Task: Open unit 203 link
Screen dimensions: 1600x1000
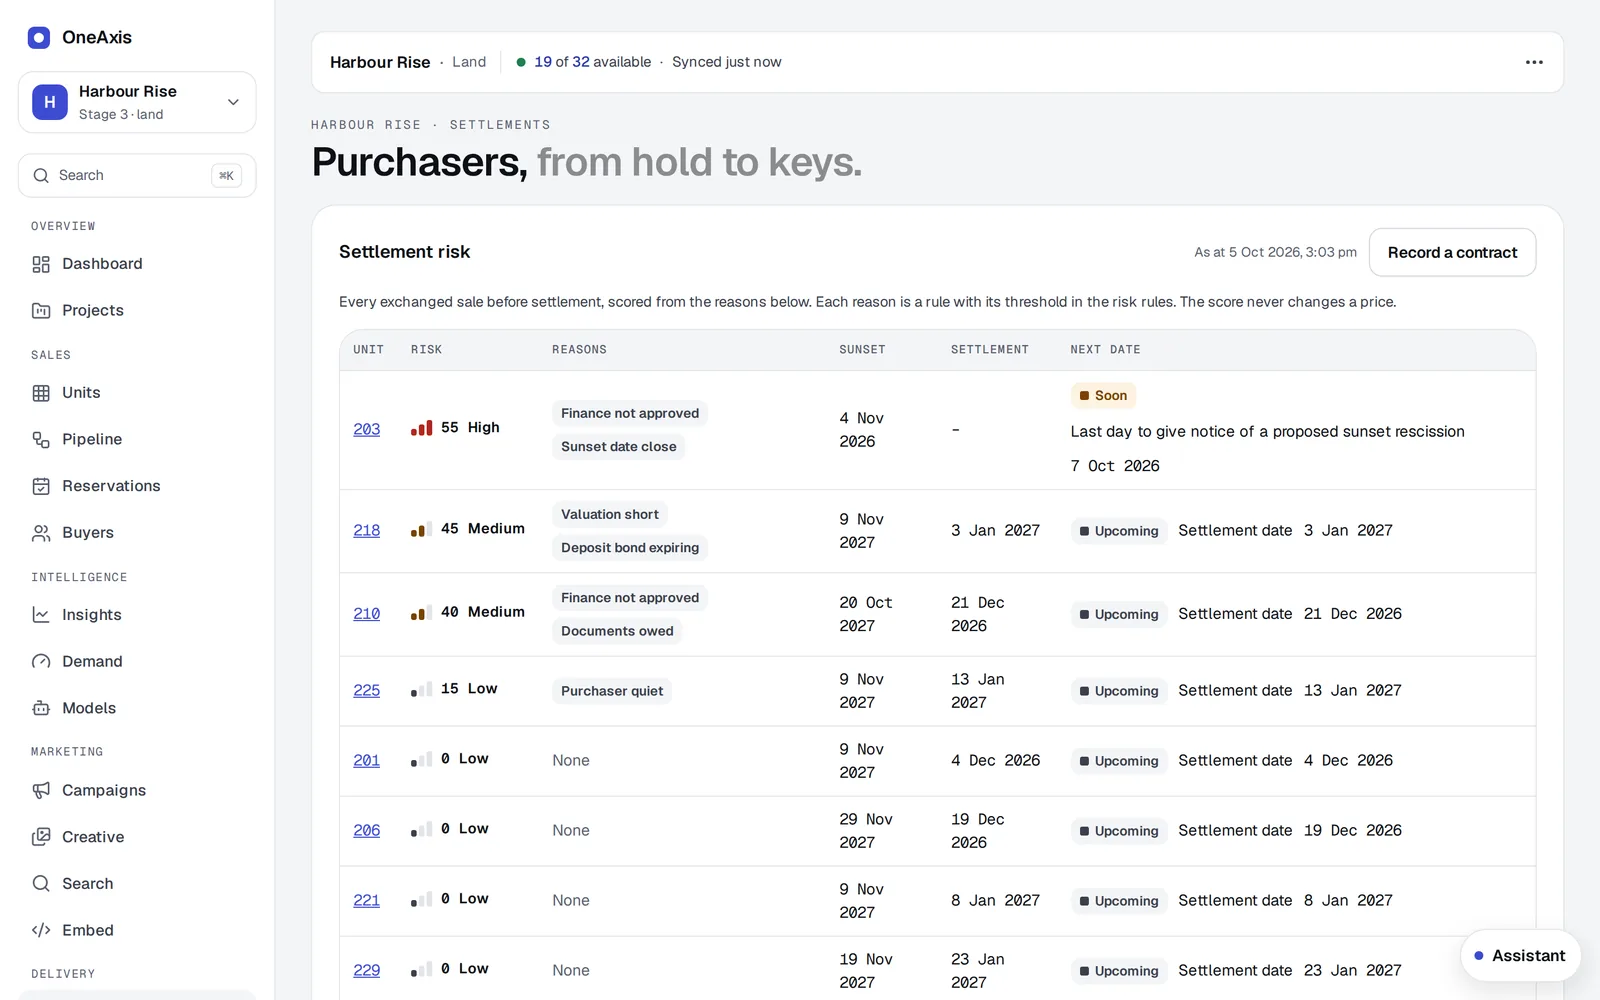Action: pos(366,429)
